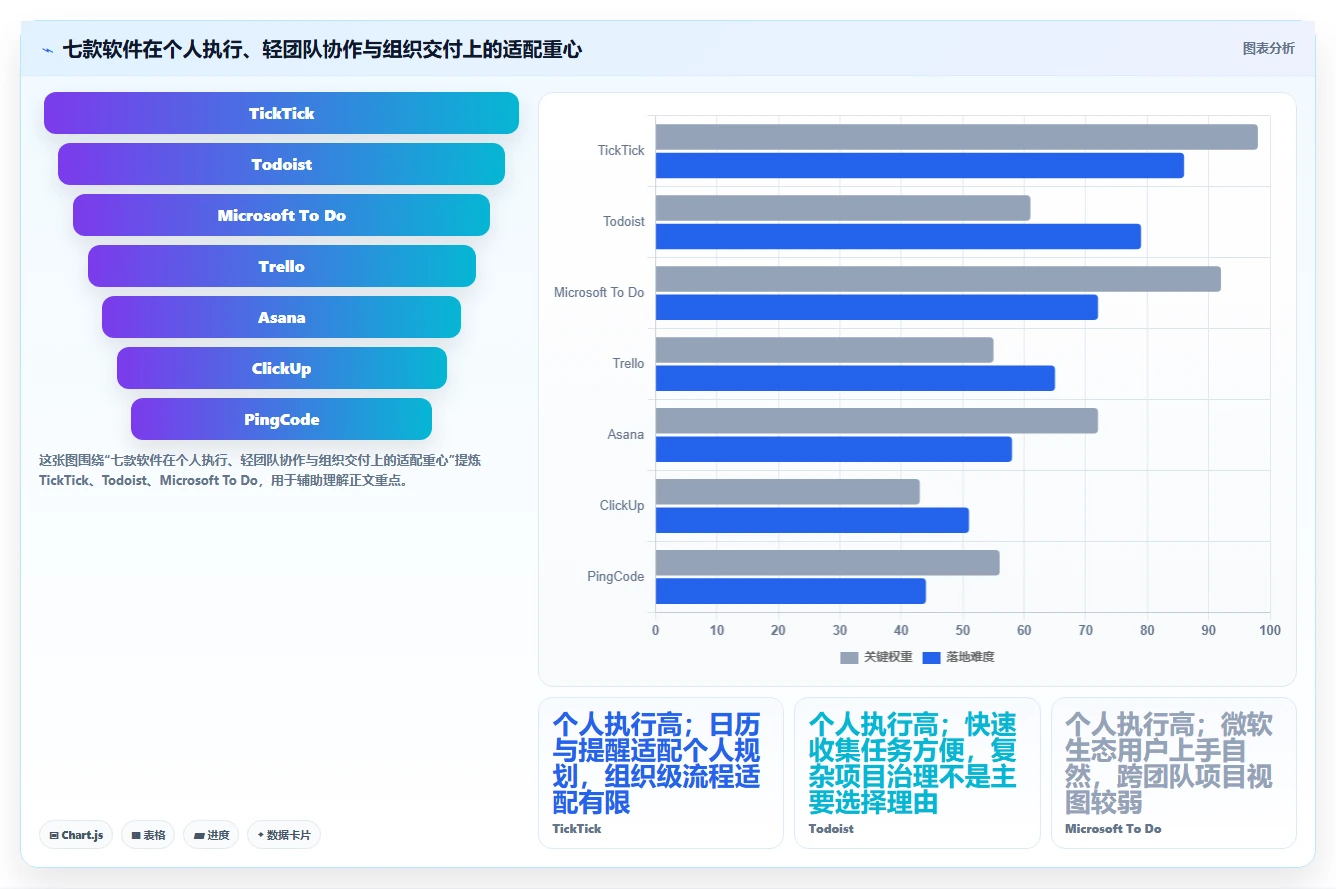Click the 进度 tag chip

pyautogui.click(x=211, y=835)
